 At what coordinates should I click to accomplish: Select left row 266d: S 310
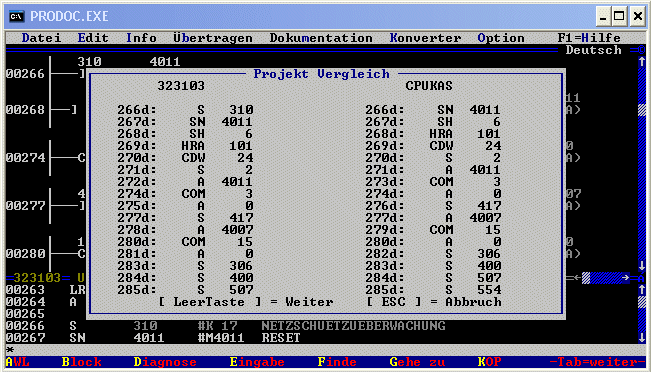[x=185, y=110]
